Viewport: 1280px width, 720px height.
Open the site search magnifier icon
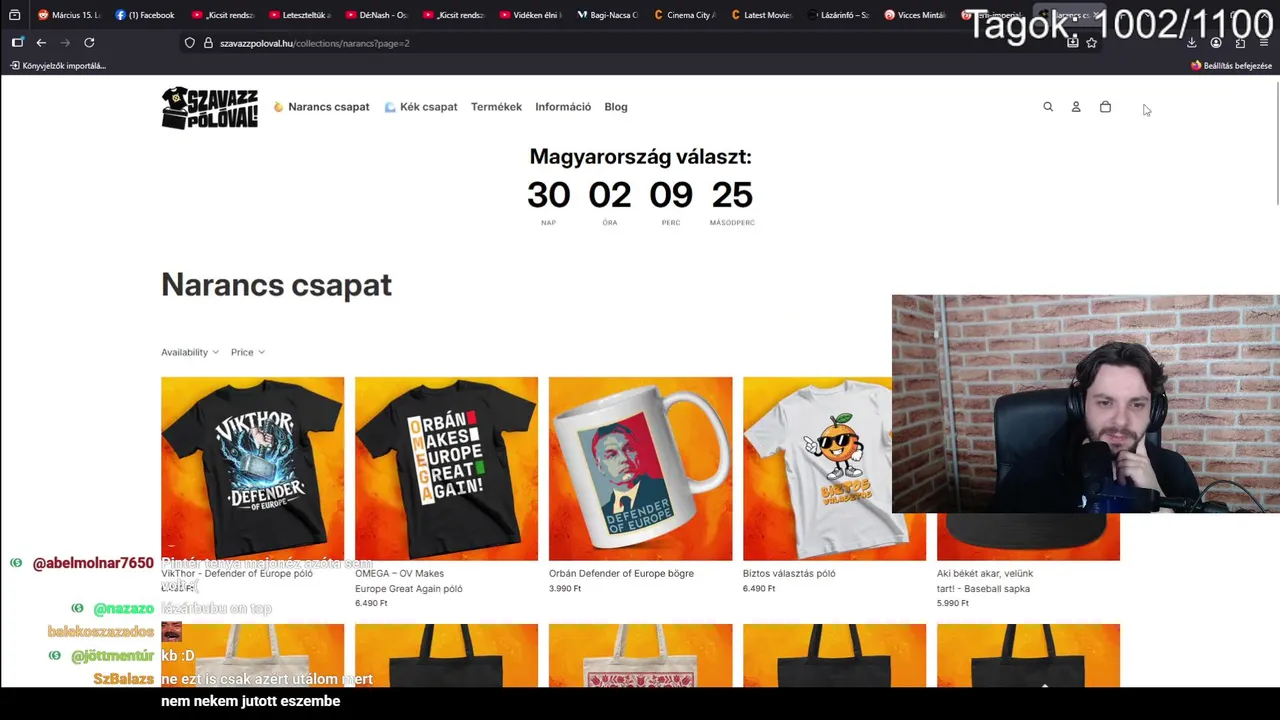pos(1048,107)
